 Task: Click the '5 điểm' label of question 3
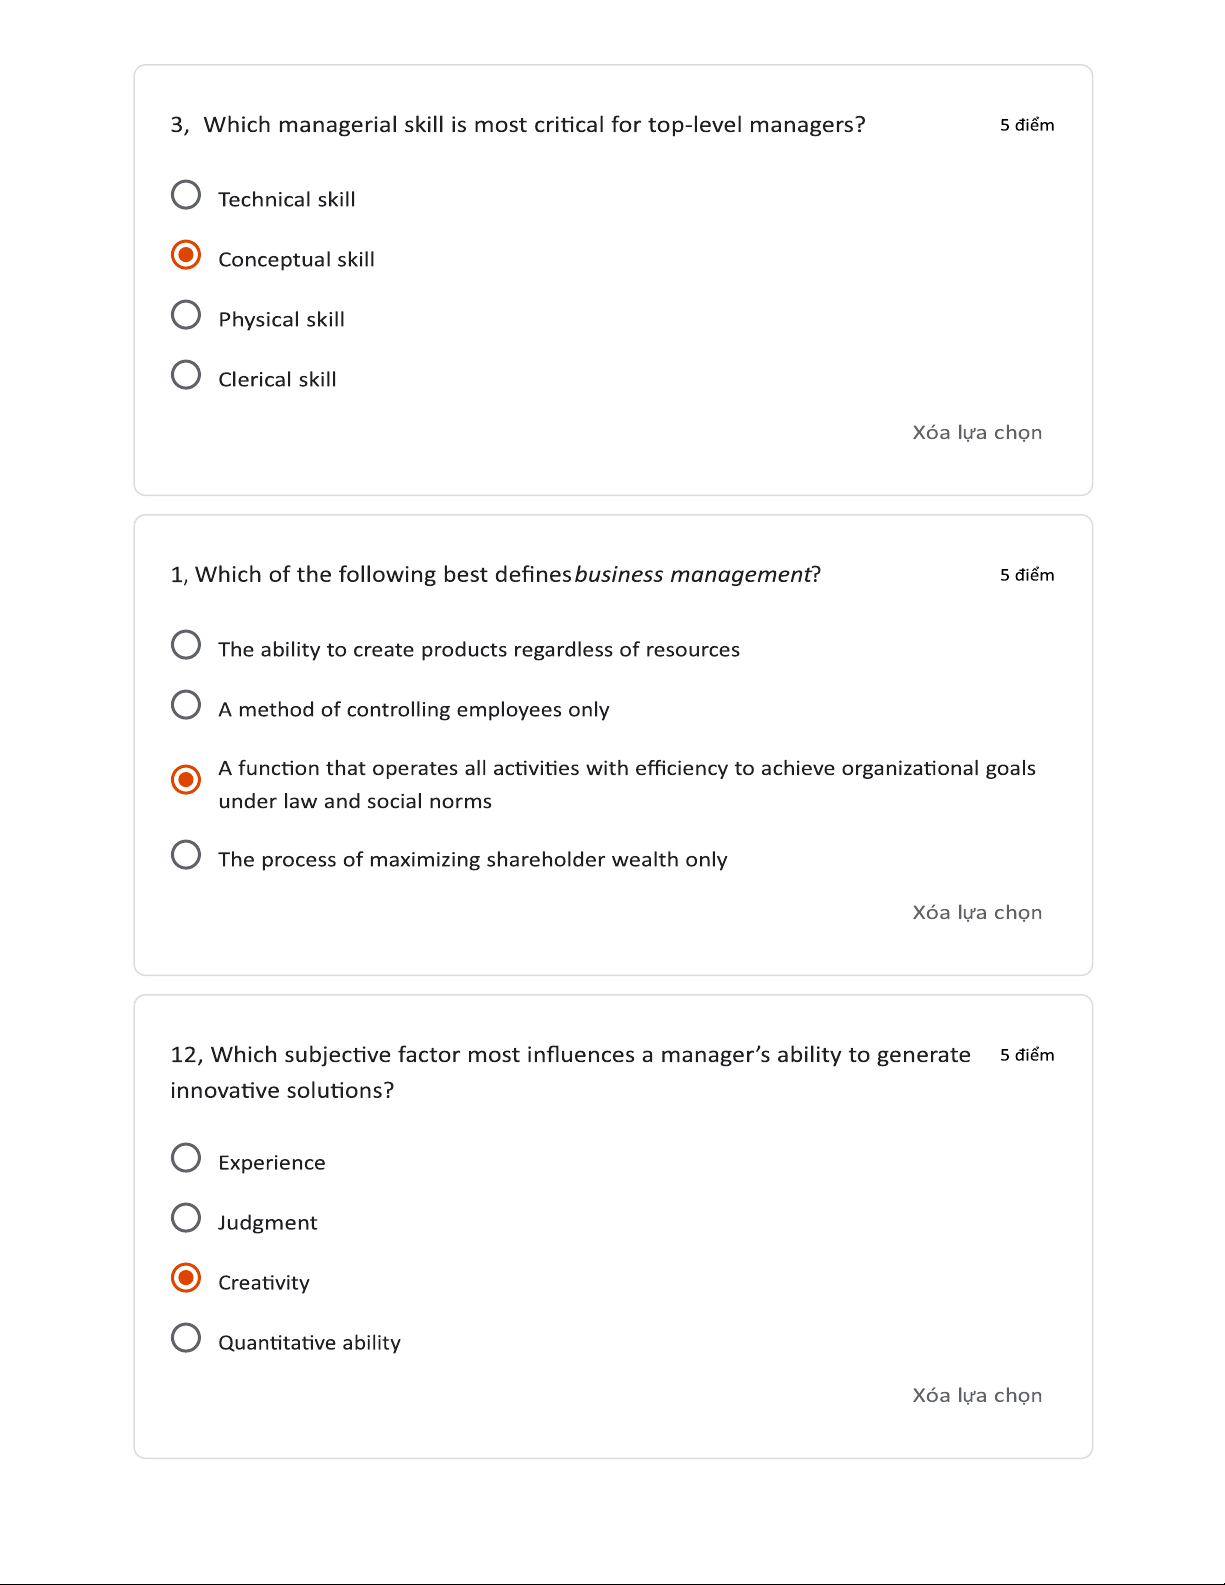click(1027, 125)
